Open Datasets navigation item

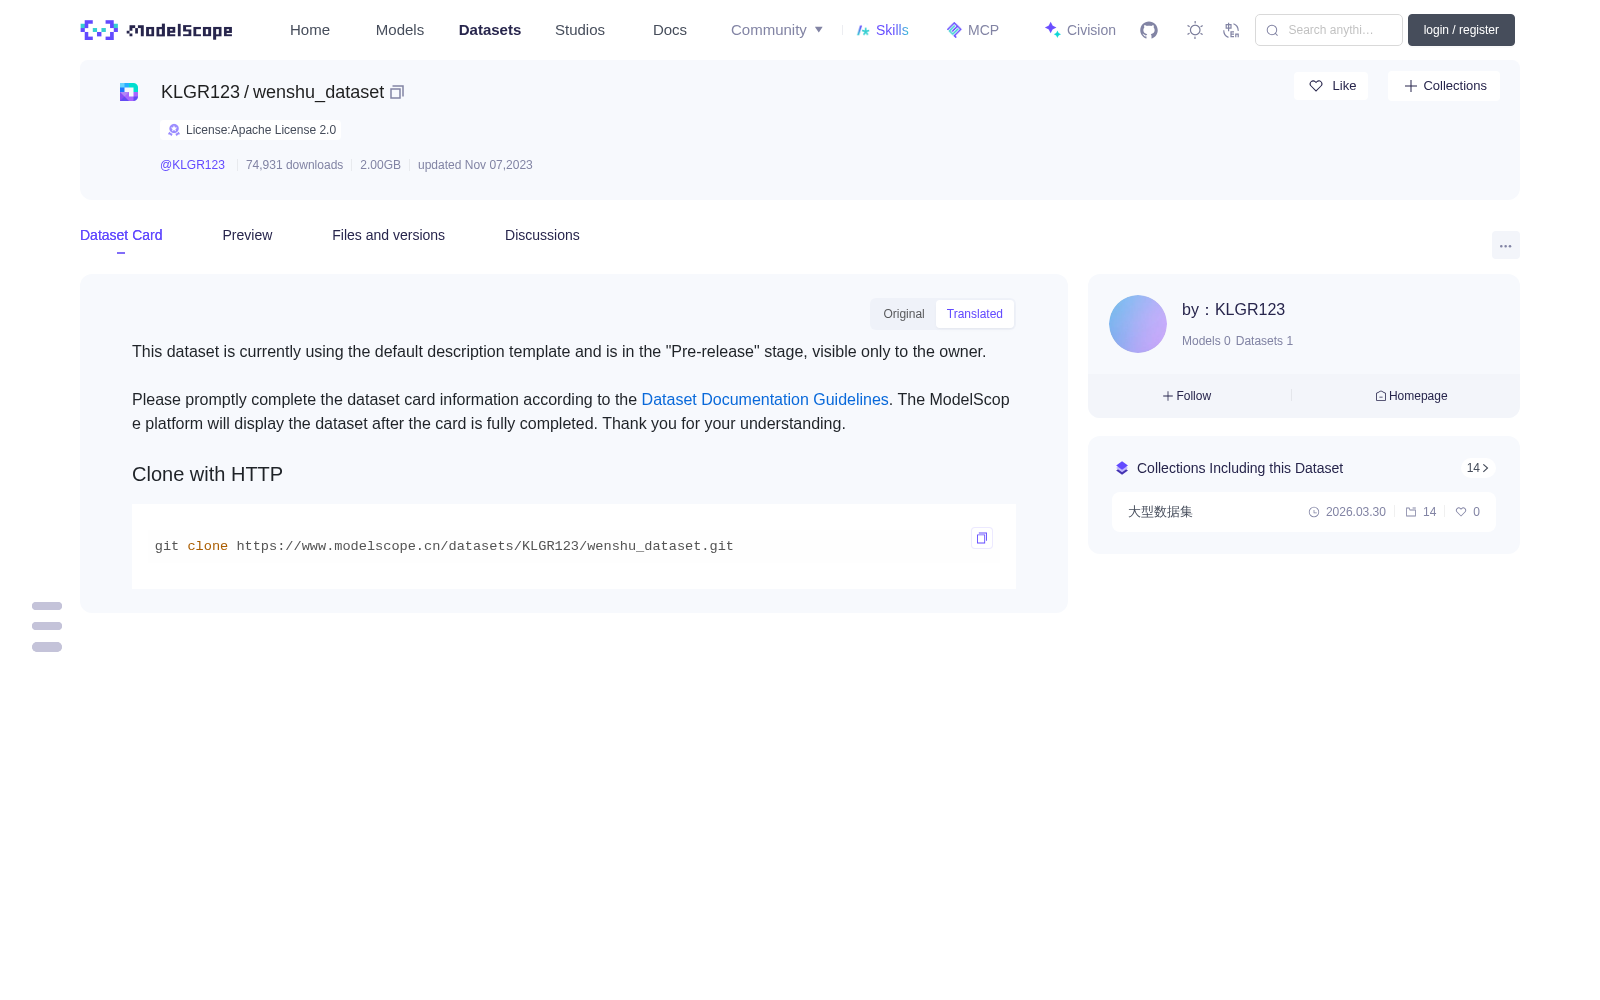tap(490, 30)
